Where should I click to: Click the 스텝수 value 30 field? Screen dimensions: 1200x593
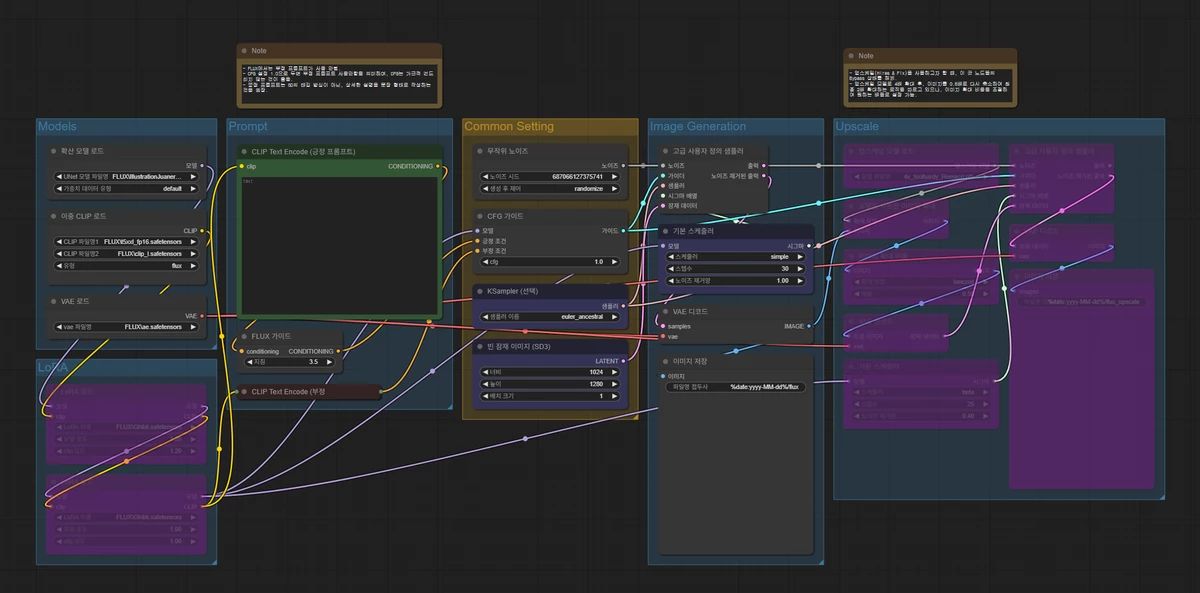(735, 268)
